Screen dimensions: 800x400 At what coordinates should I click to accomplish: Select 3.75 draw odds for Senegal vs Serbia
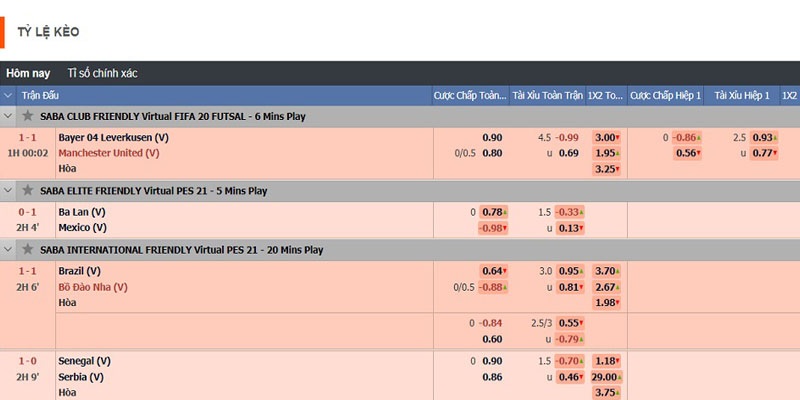605,393
